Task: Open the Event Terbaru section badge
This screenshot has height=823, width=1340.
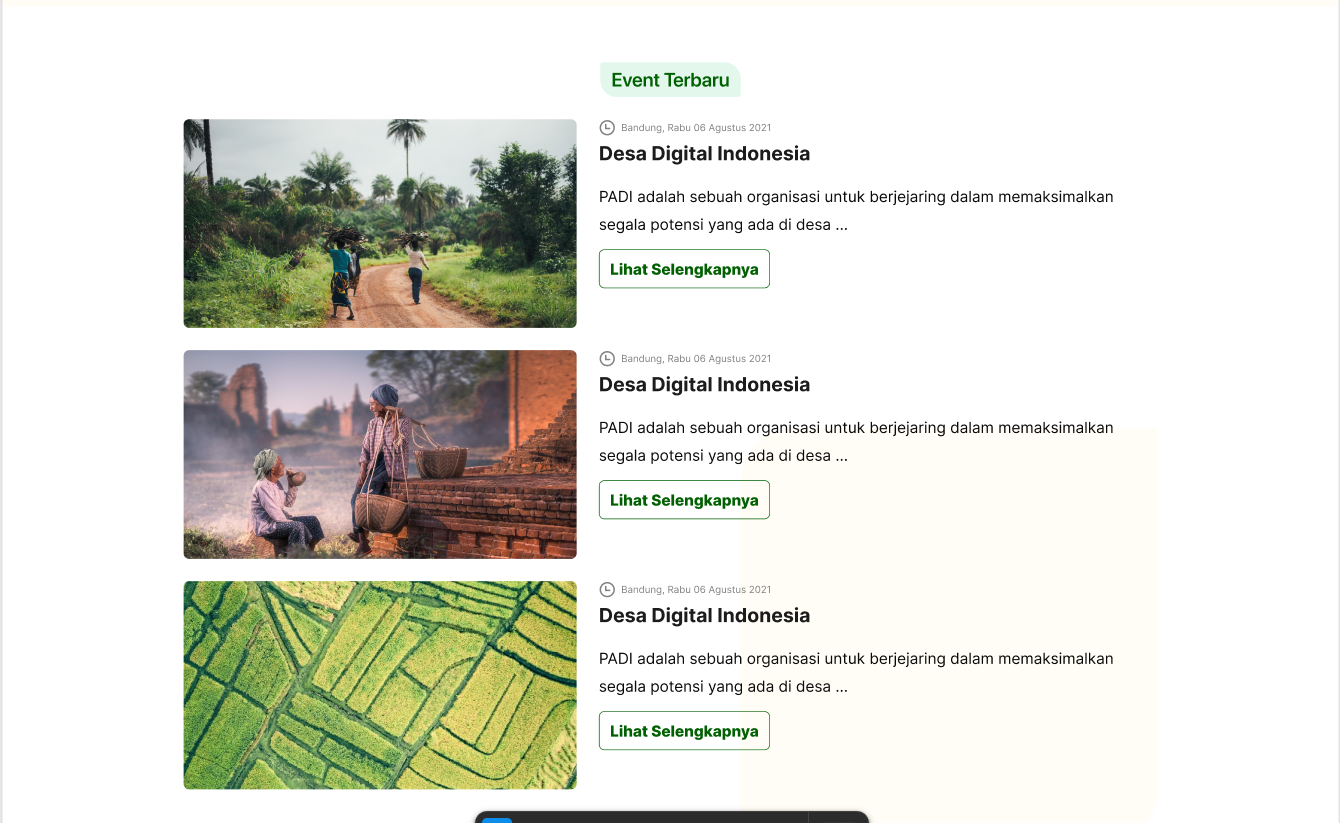Action: tap(670, 80)
